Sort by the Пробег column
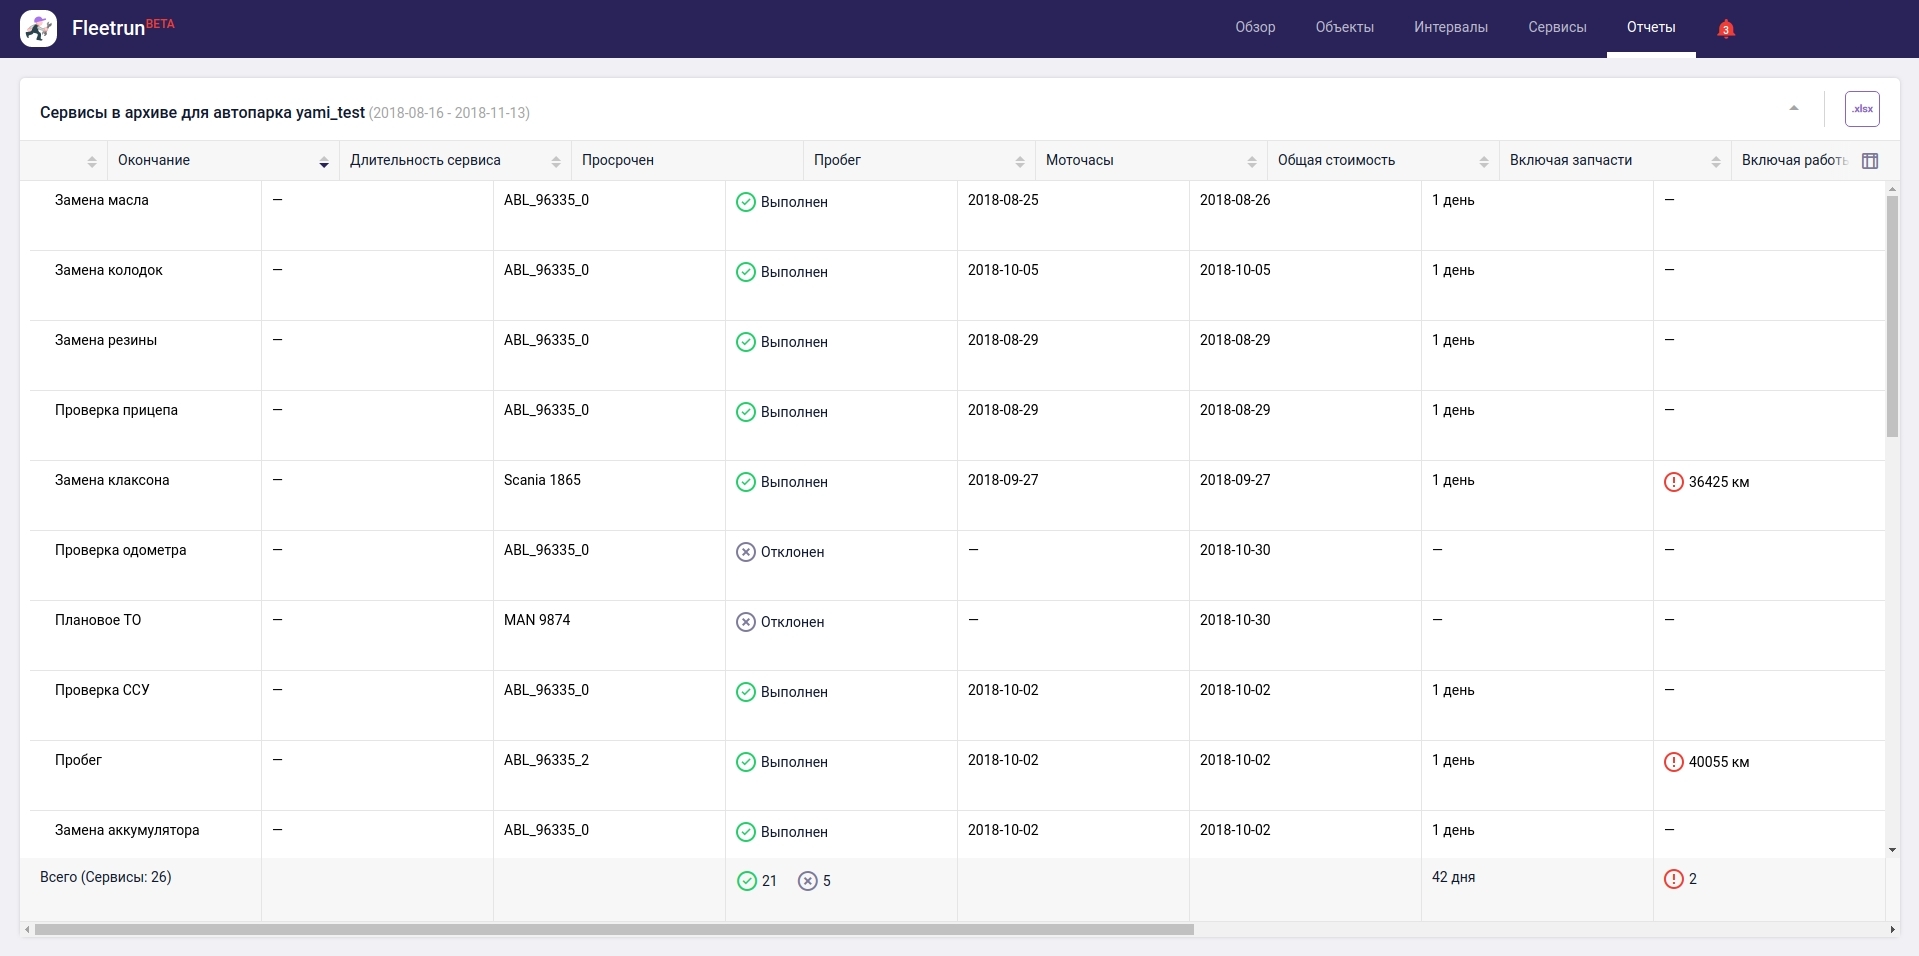 (x=1019, y=162)
